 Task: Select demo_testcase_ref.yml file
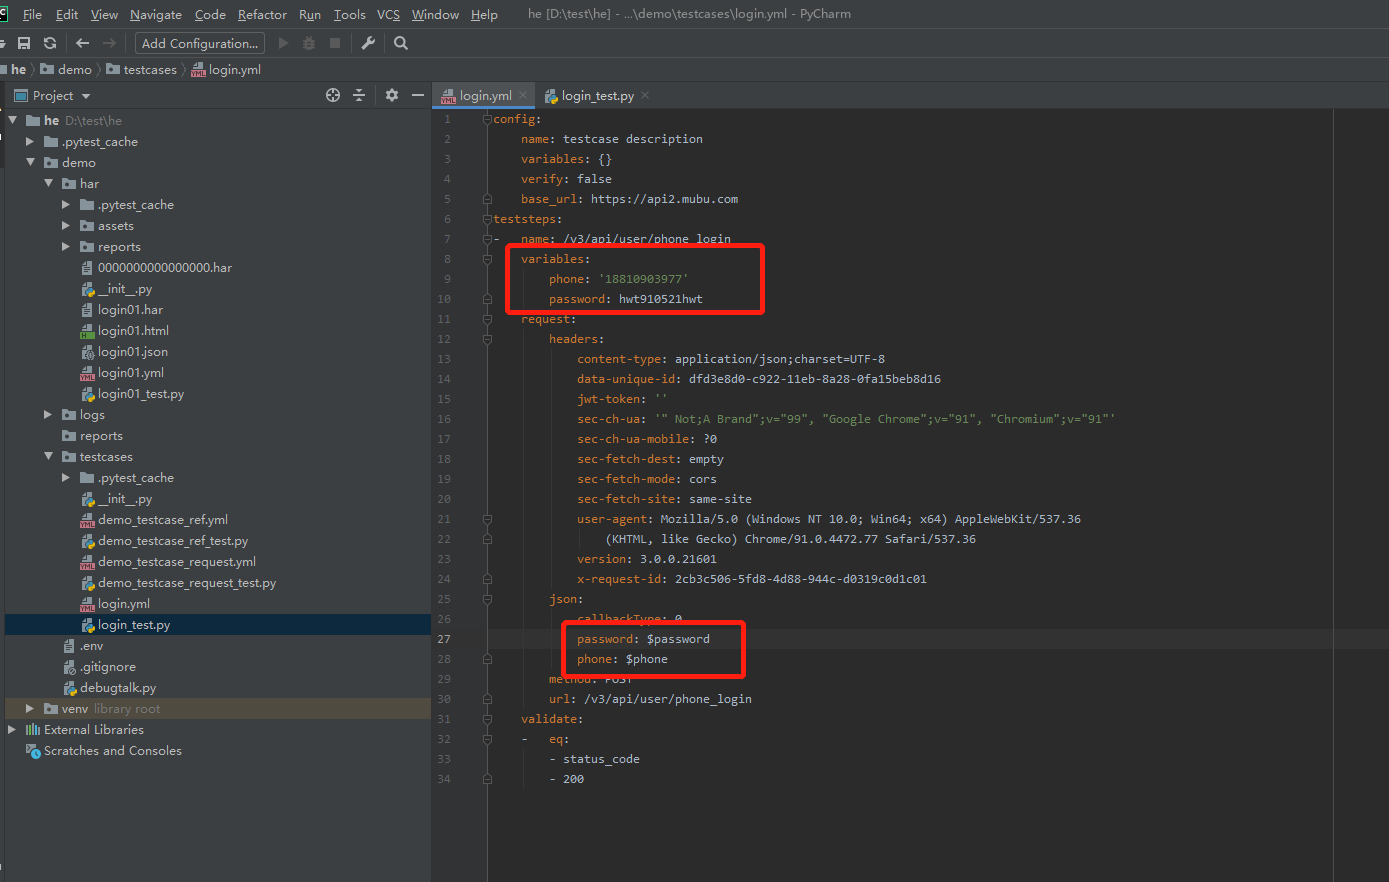(x=163, y=520)
